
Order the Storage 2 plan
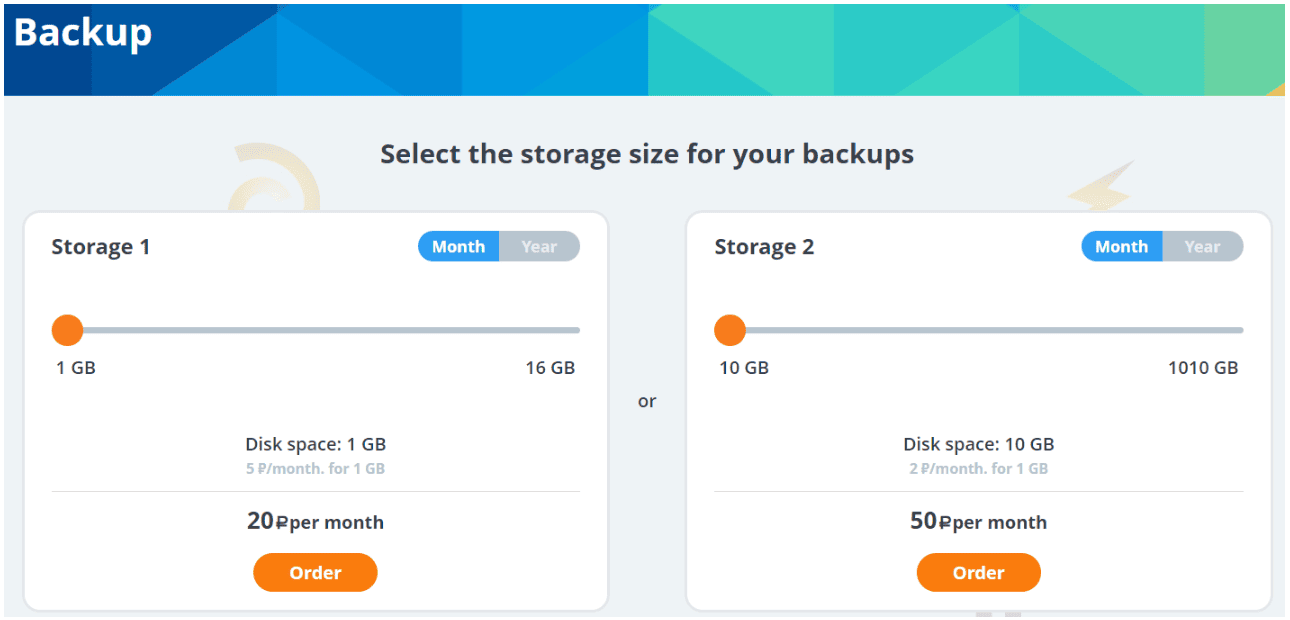(978, 573)
